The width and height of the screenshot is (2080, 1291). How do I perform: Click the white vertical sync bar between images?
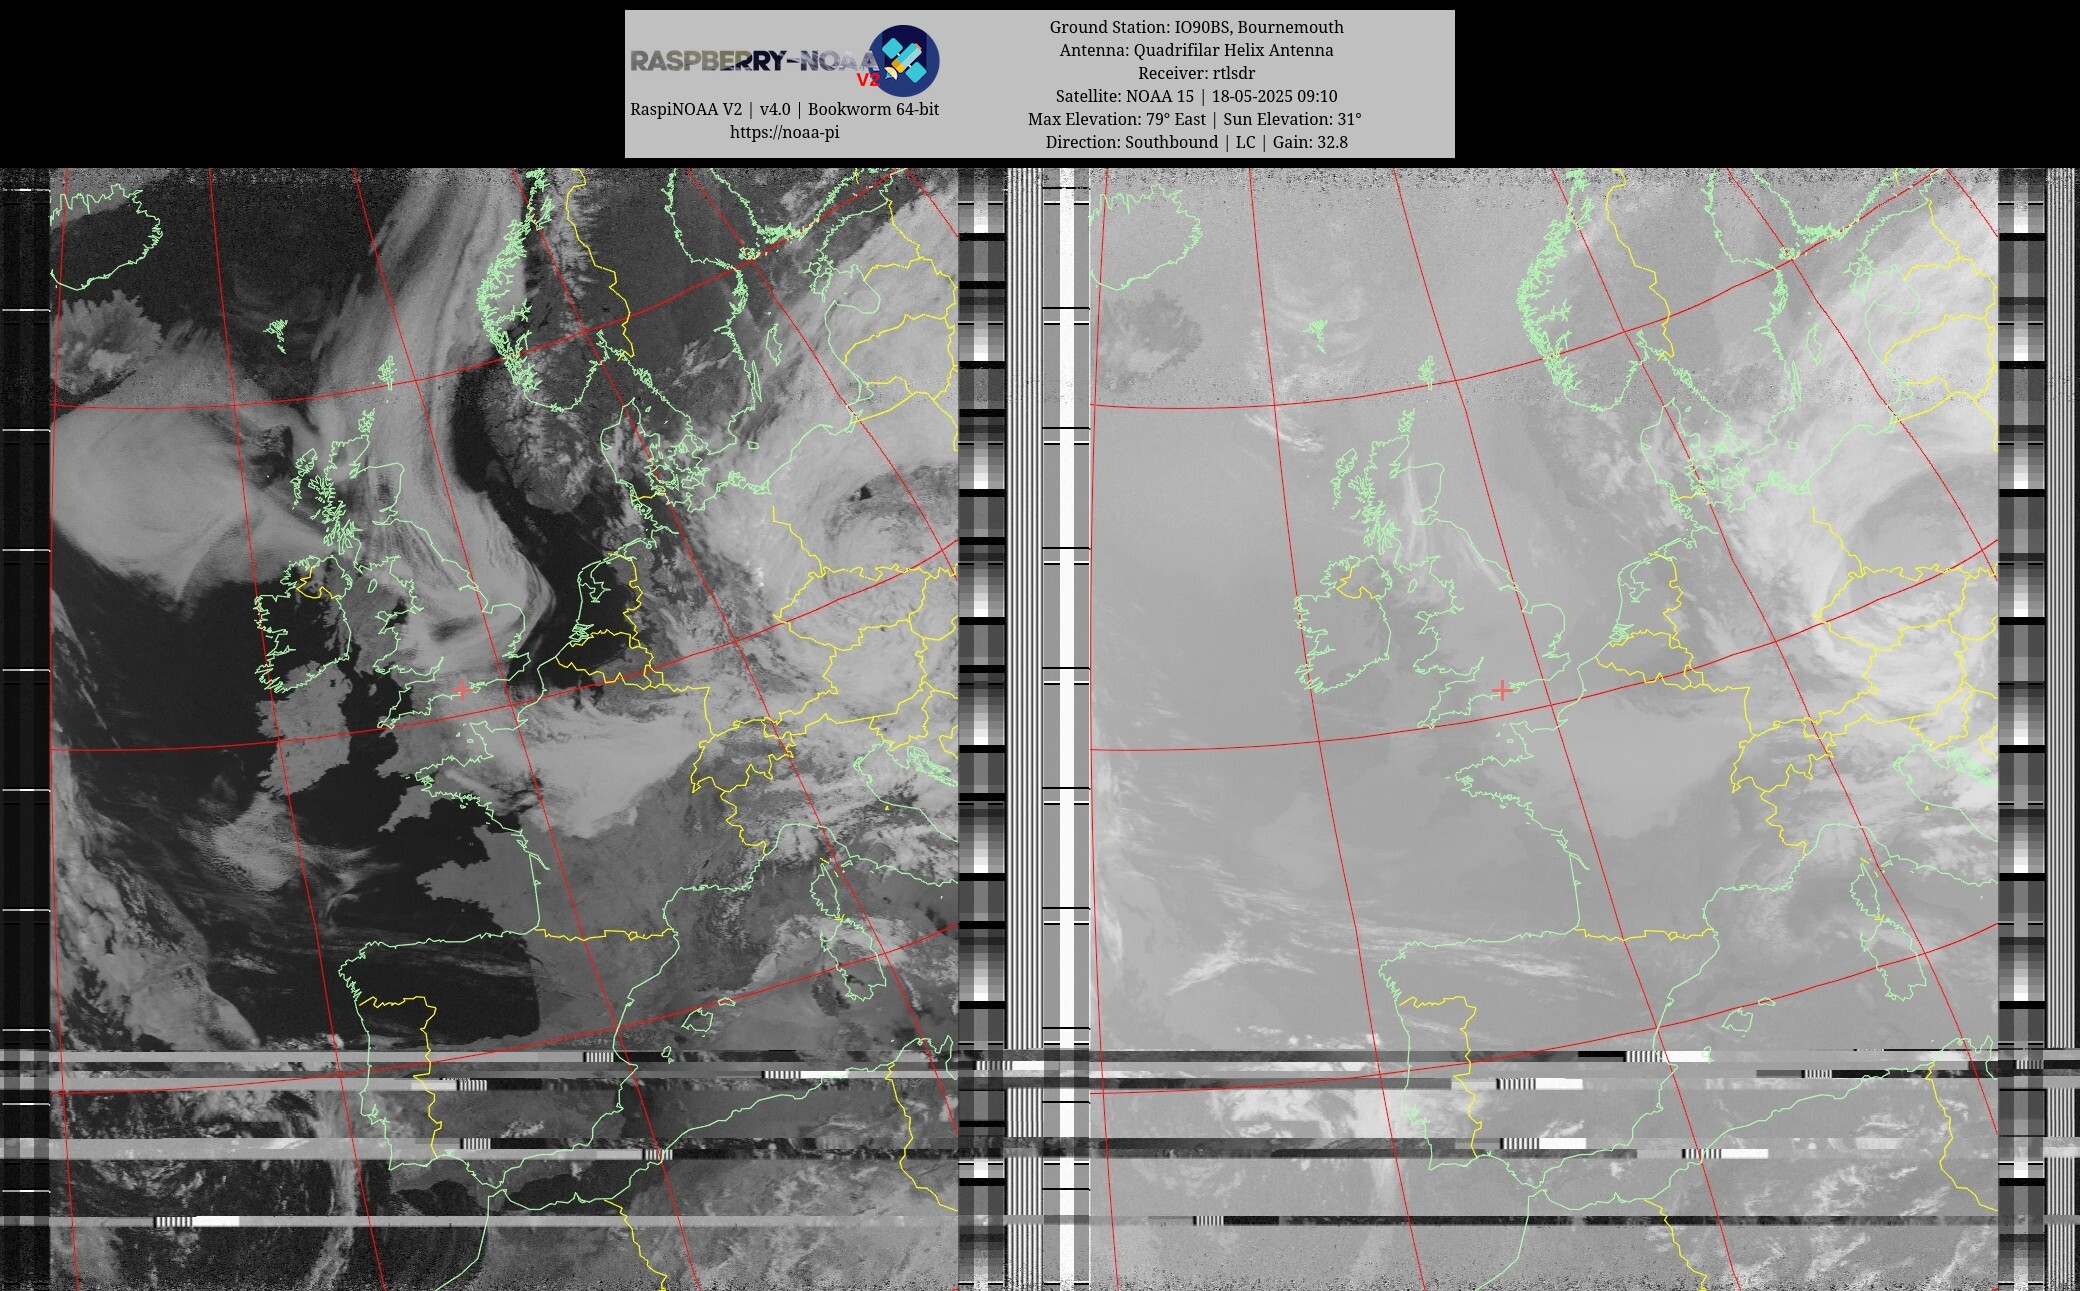click(1066, 729)
